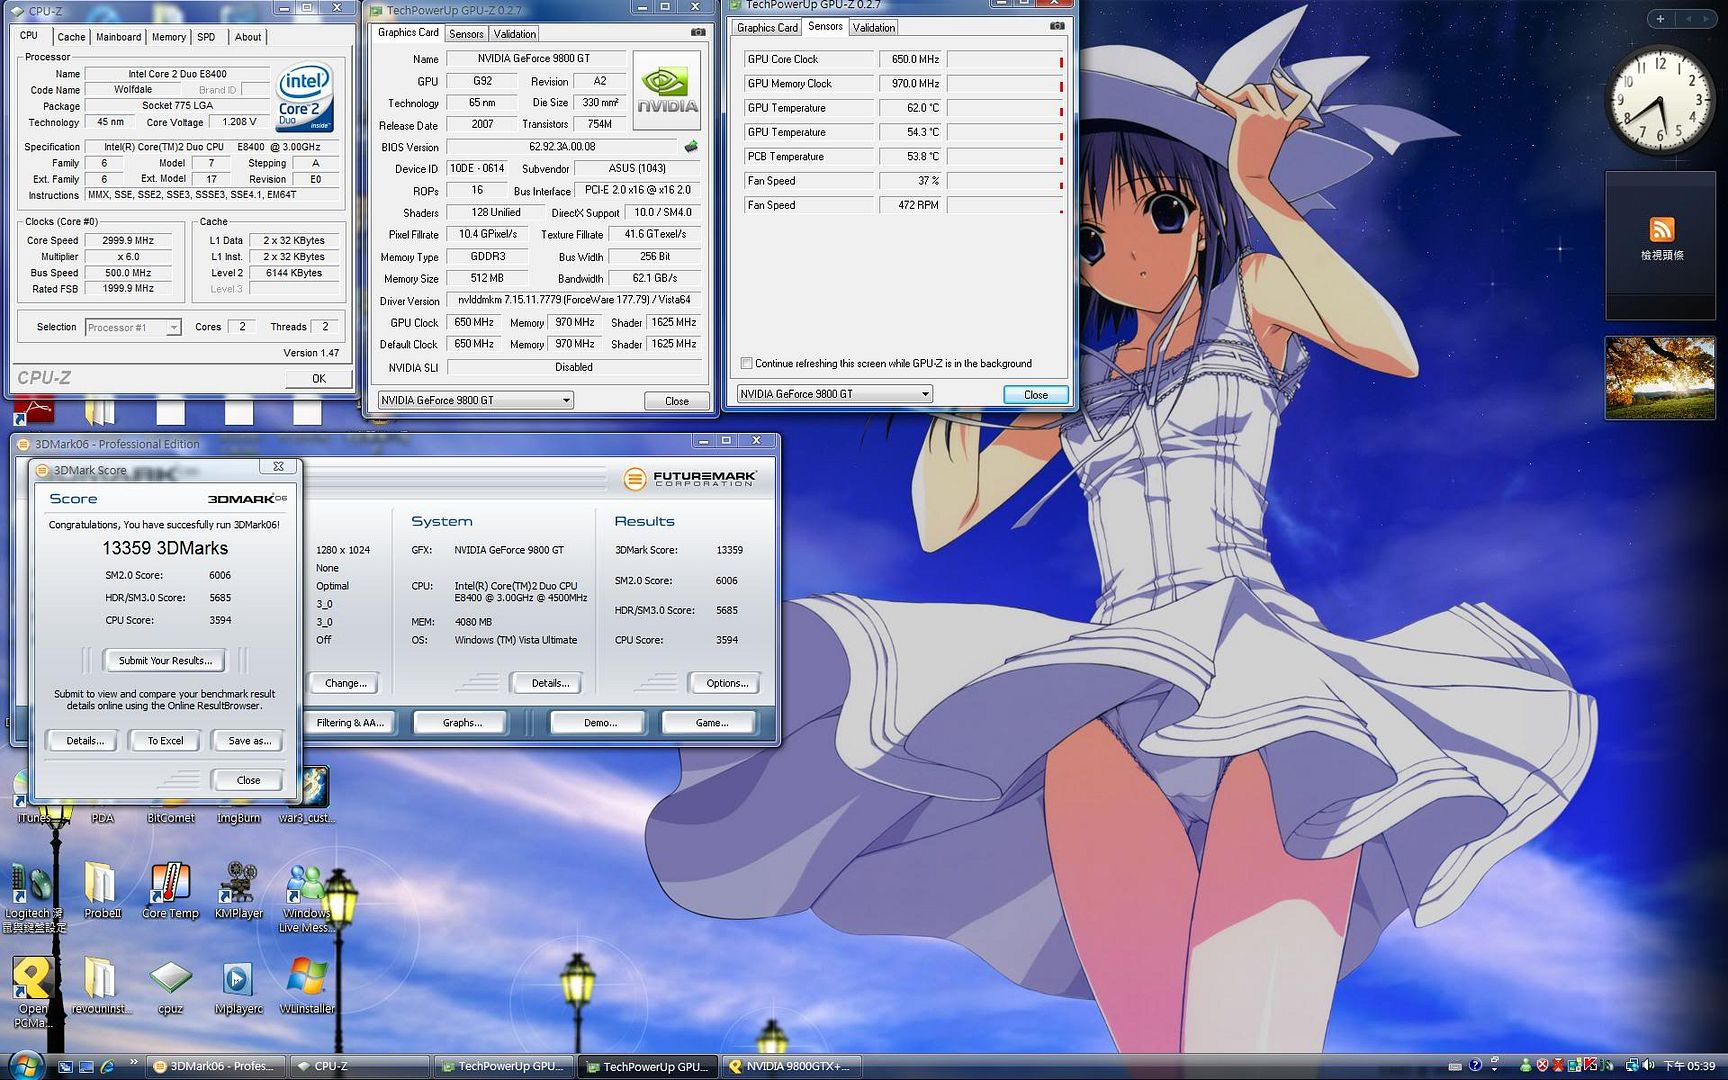
Task: Click the GPU-Z screenshot camera icon in Graphics Card window
Action: coord(698,33)
